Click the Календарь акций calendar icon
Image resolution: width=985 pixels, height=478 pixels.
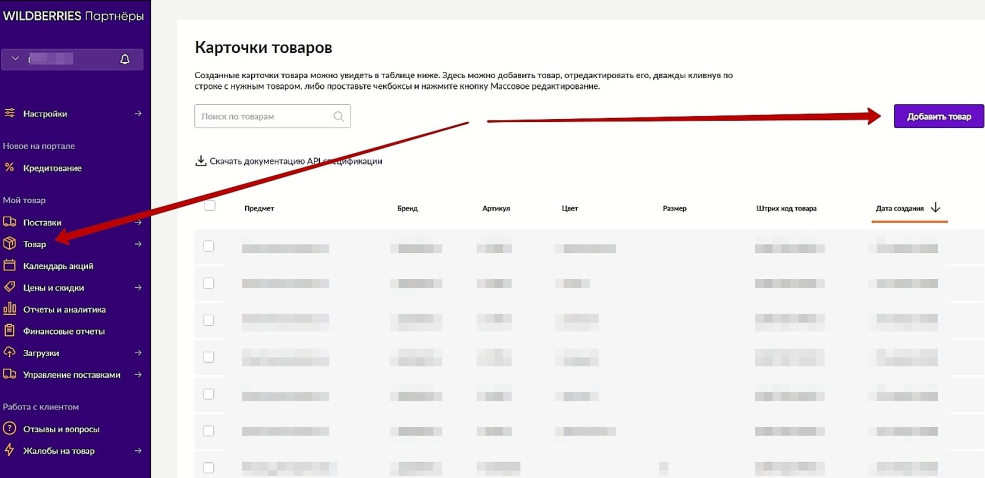(10, 266)
